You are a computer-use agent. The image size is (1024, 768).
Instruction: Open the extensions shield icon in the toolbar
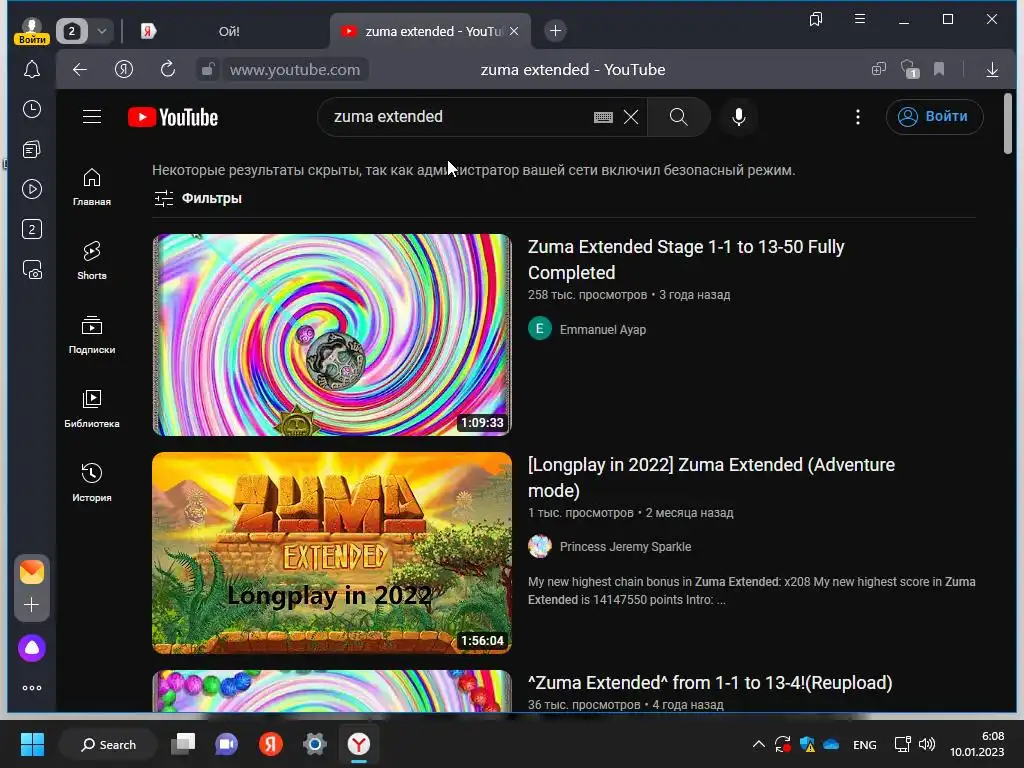pos(910,69)
